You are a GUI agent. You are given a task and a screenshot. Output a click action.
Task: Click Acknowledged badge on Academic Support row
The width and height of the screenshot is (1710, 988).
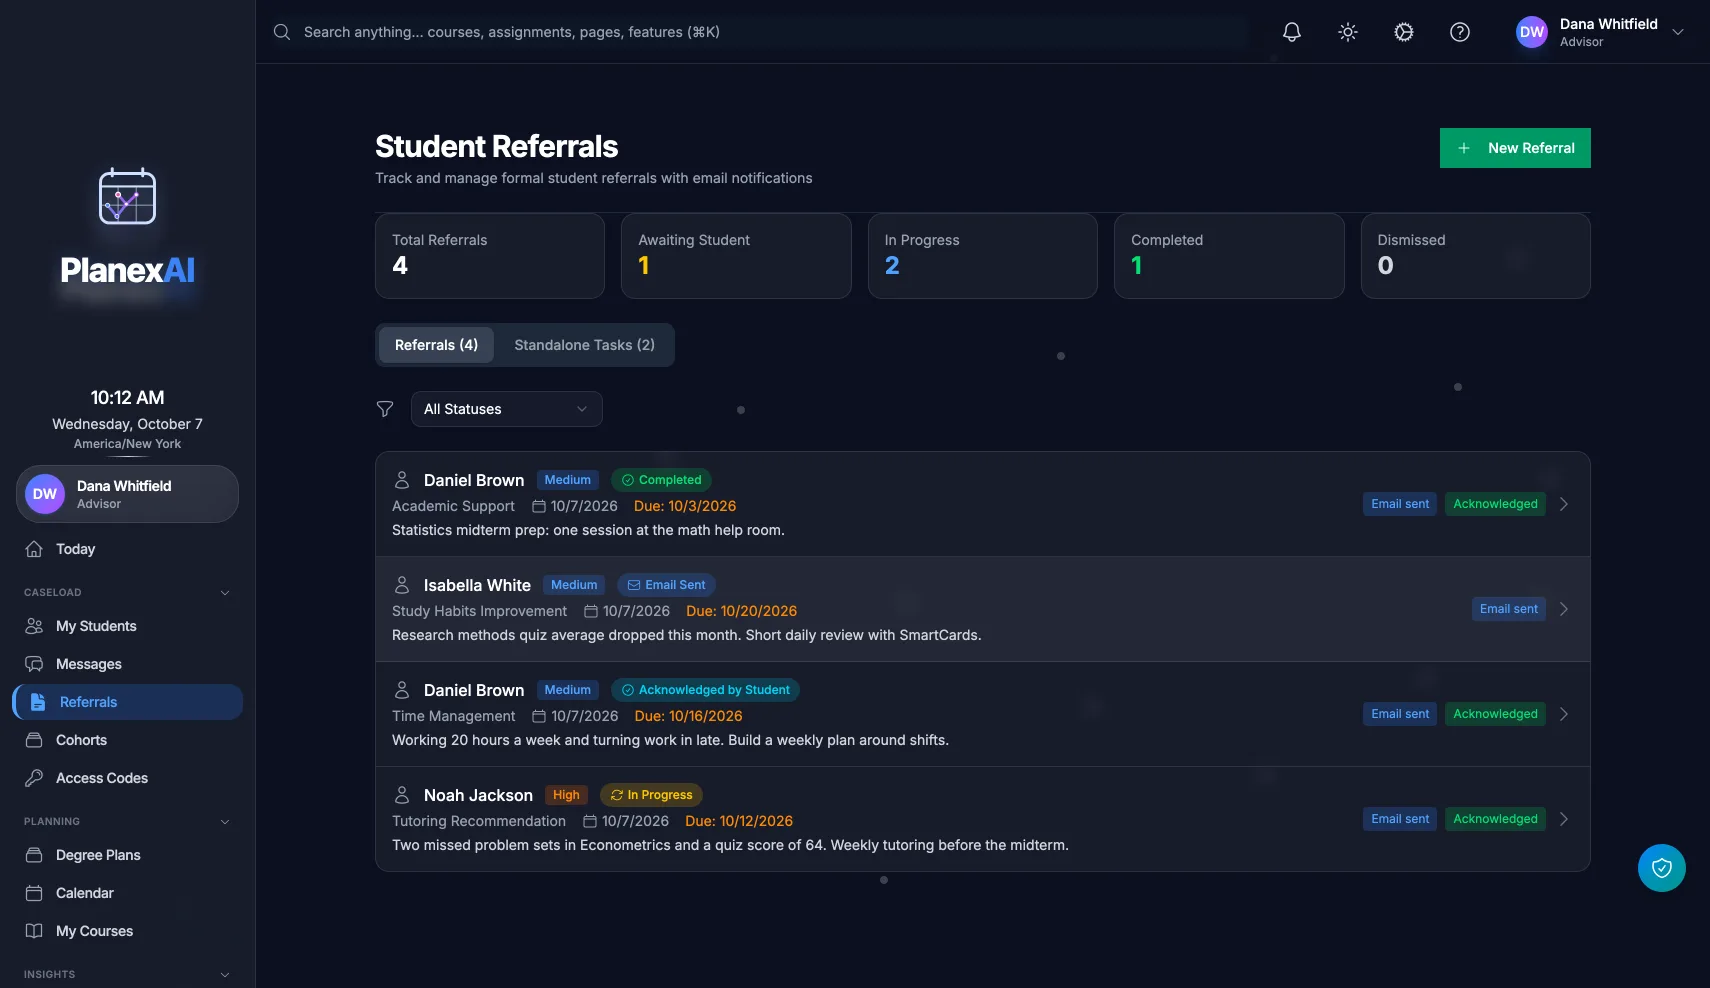[x=1495, y=504]
